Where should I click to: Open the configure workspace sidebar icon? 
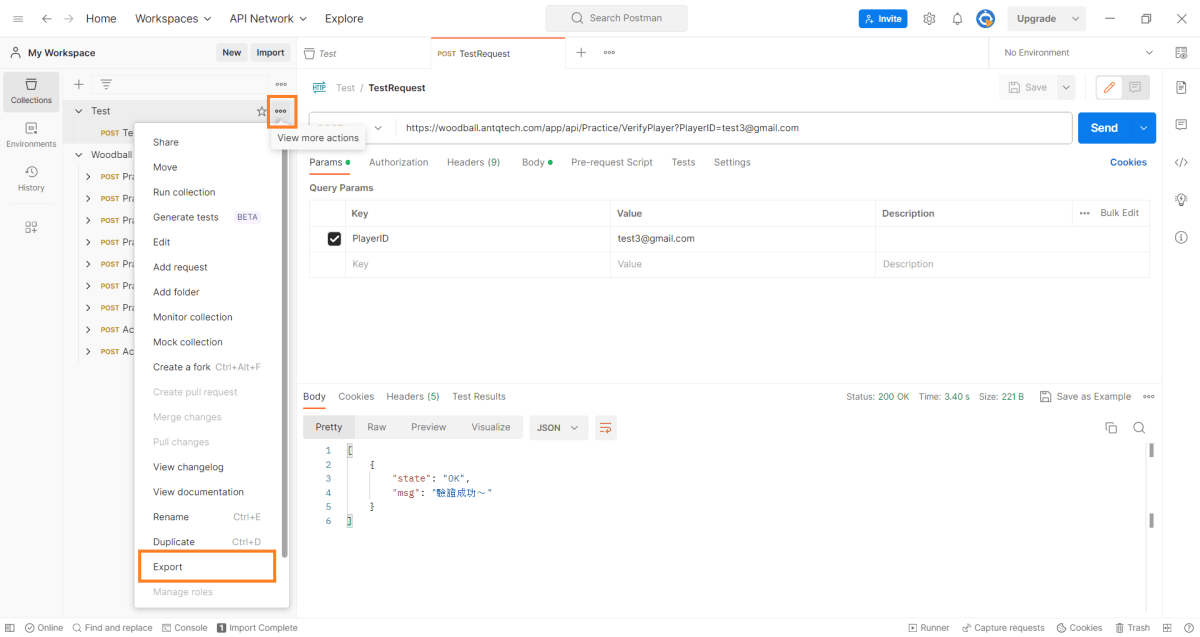coord(31,227)
